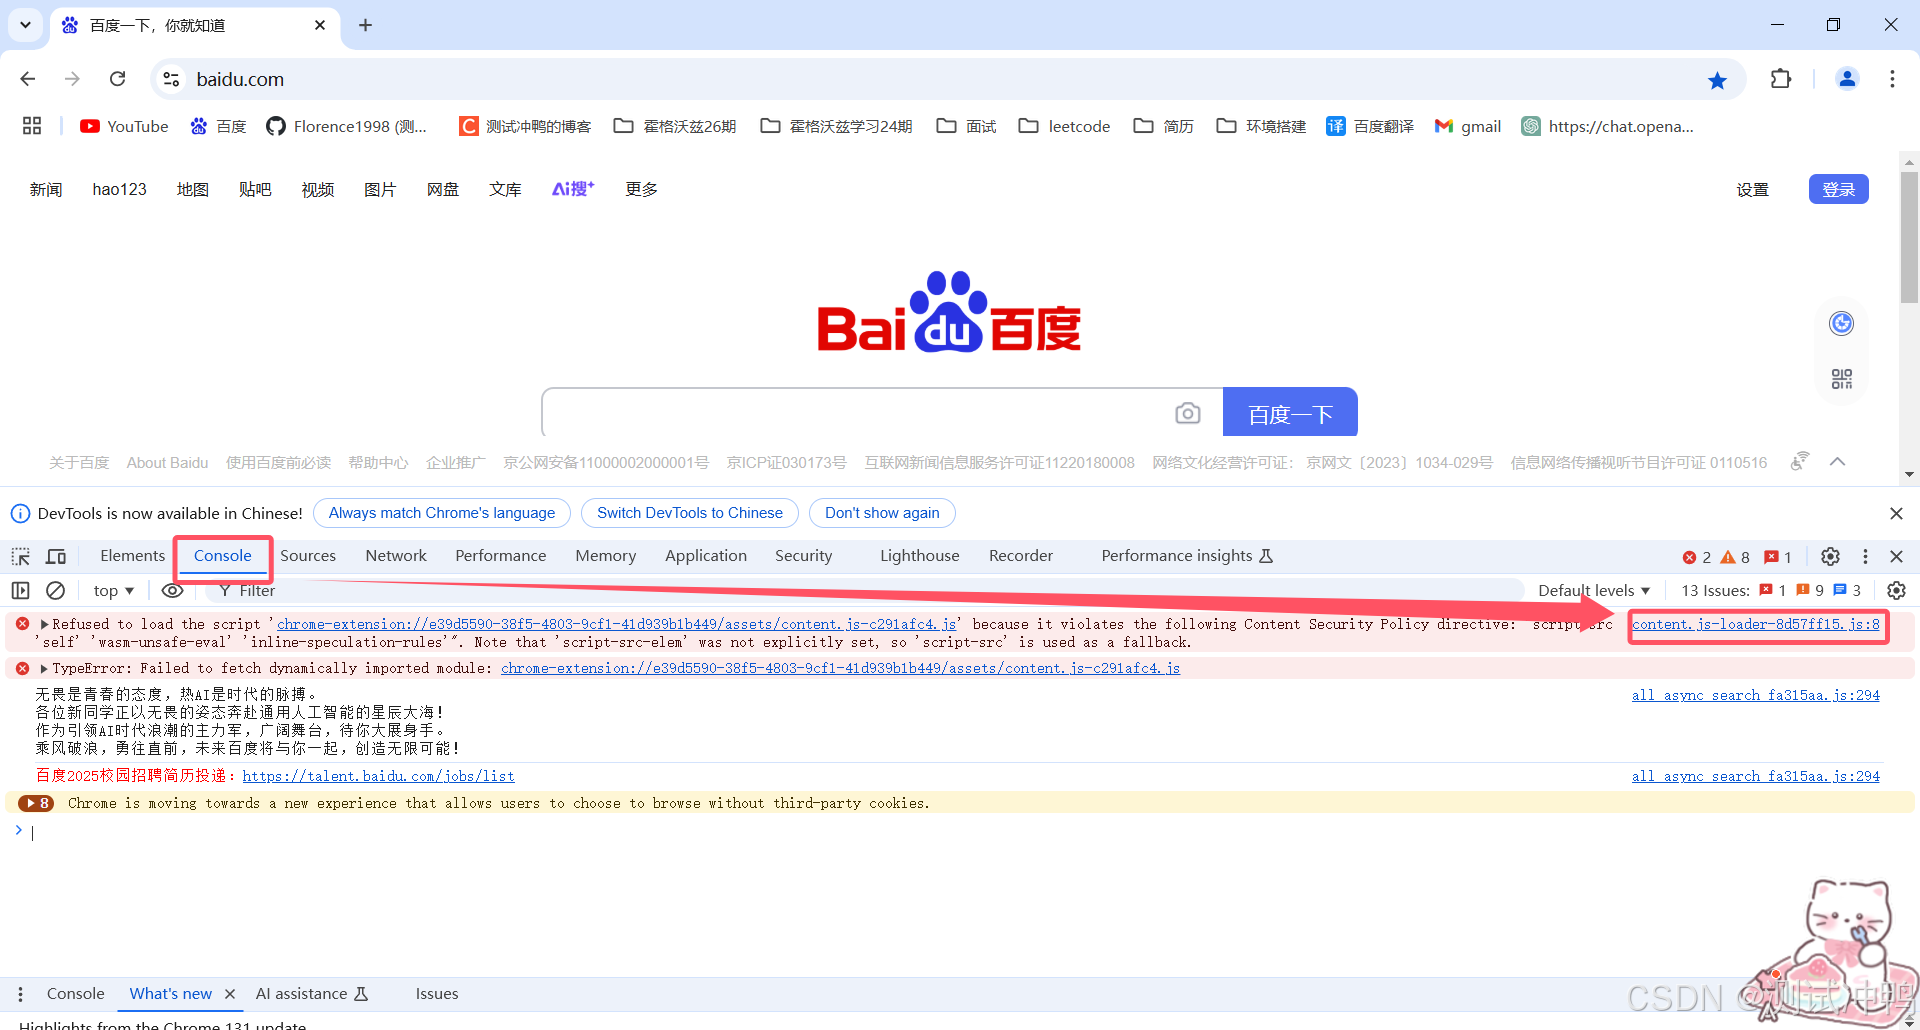Open the console settings gear icon

point(1896,591)
